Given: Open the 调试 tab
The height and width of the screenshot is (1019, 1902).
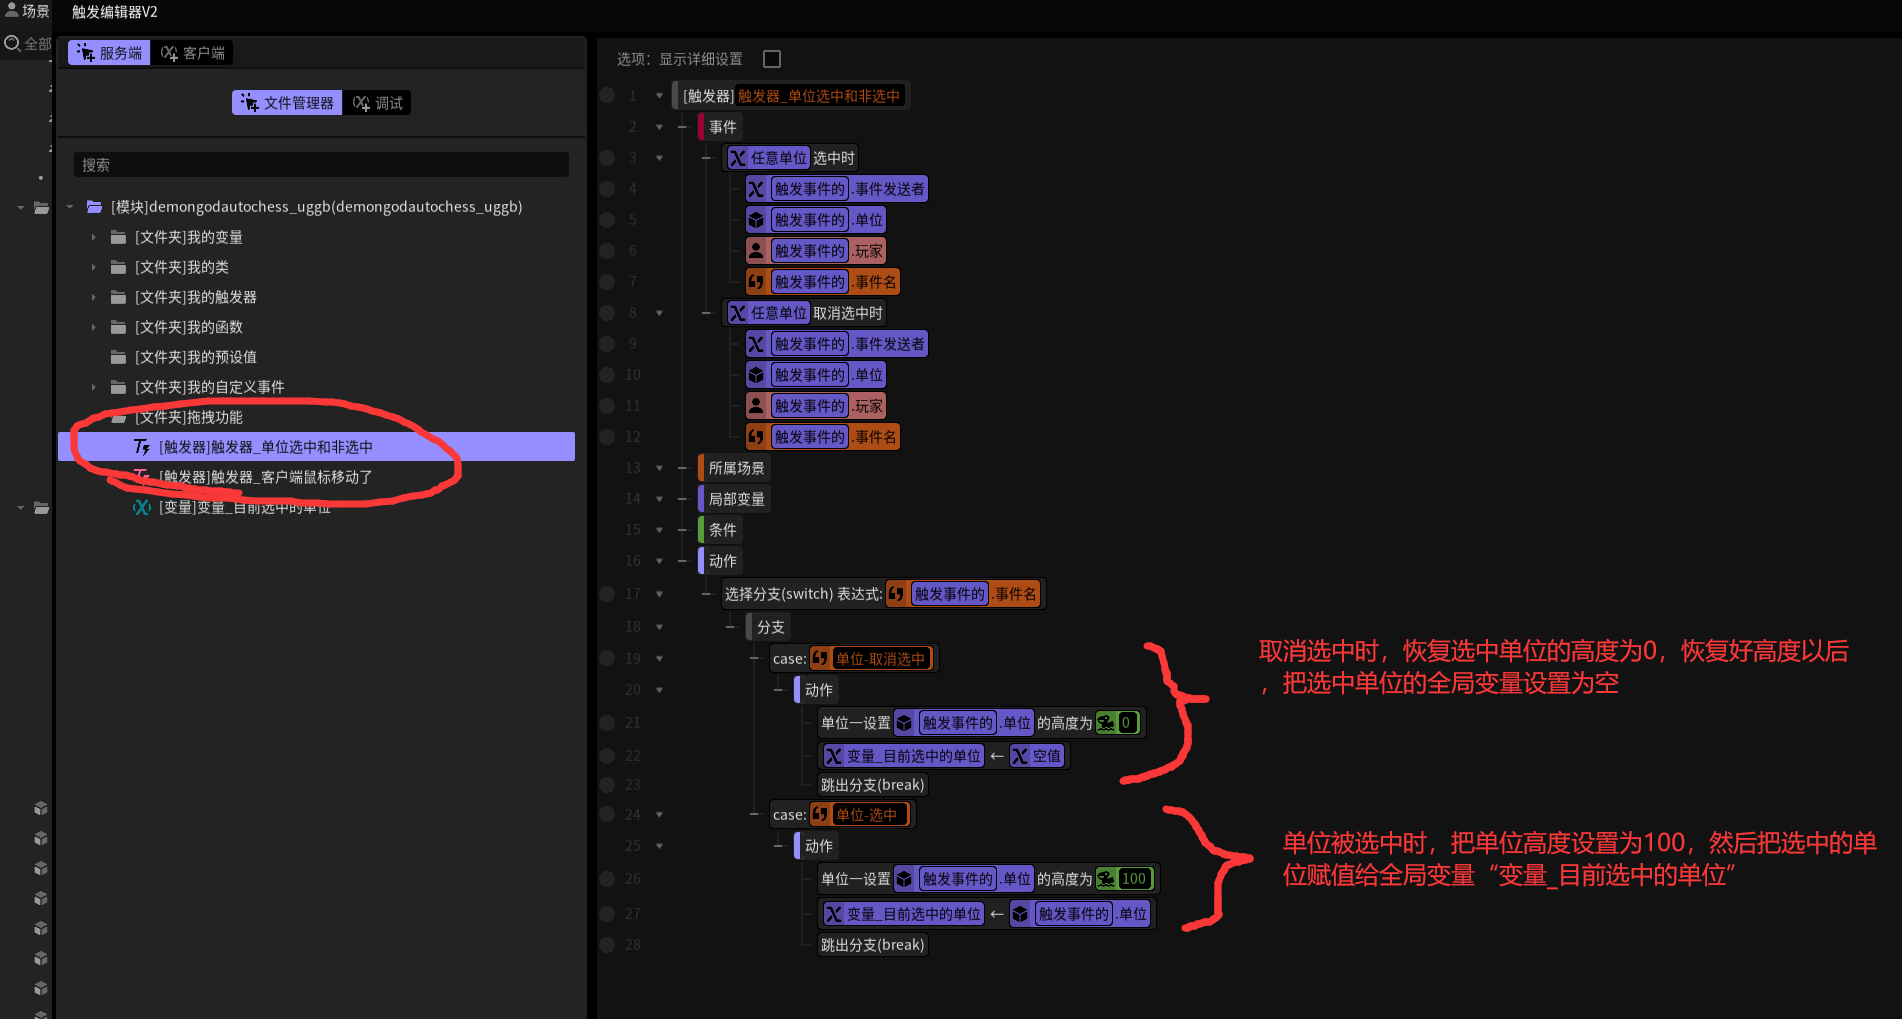Looking at the screenshot, I should coord(377,103).
